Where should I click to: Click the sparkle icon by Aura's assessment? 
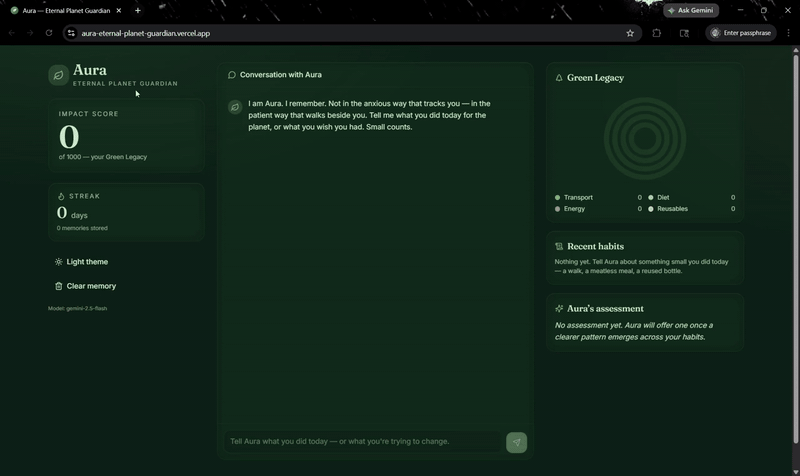pyautogui.click(x=559, y=309)
